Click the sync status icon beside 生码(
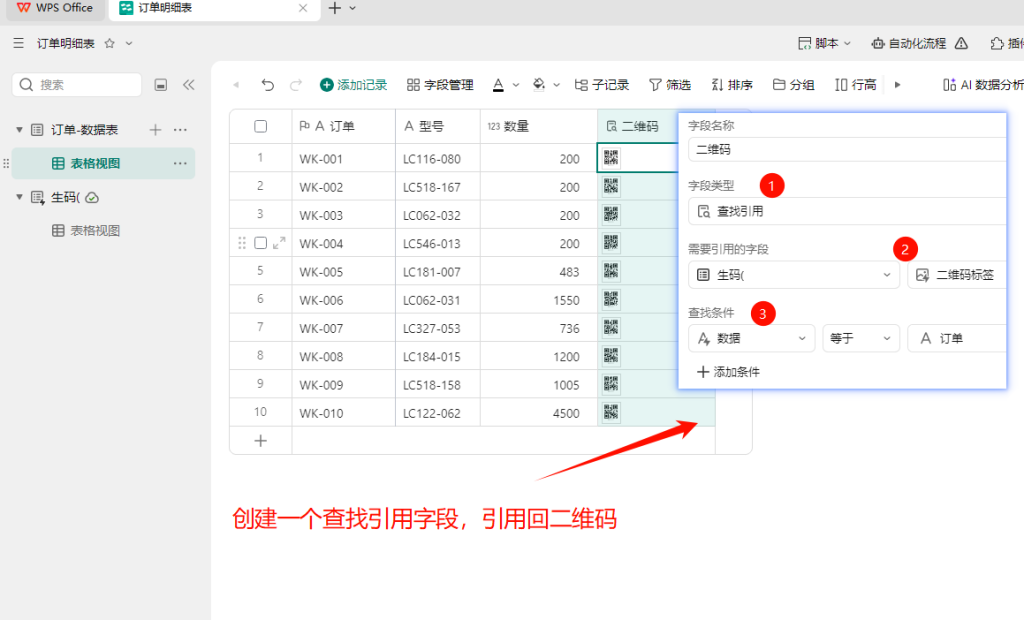1024x620 pixels. (92, 197)
